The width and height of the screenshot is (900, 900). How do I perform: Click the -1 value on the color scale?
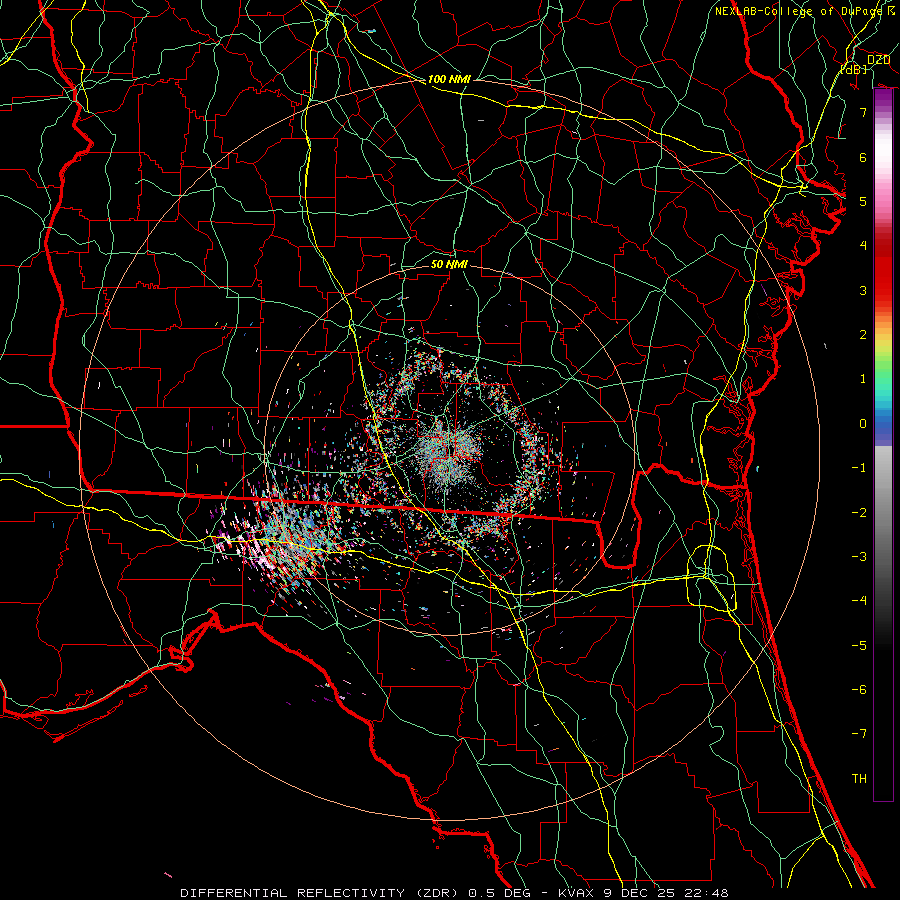pos(859,468)
